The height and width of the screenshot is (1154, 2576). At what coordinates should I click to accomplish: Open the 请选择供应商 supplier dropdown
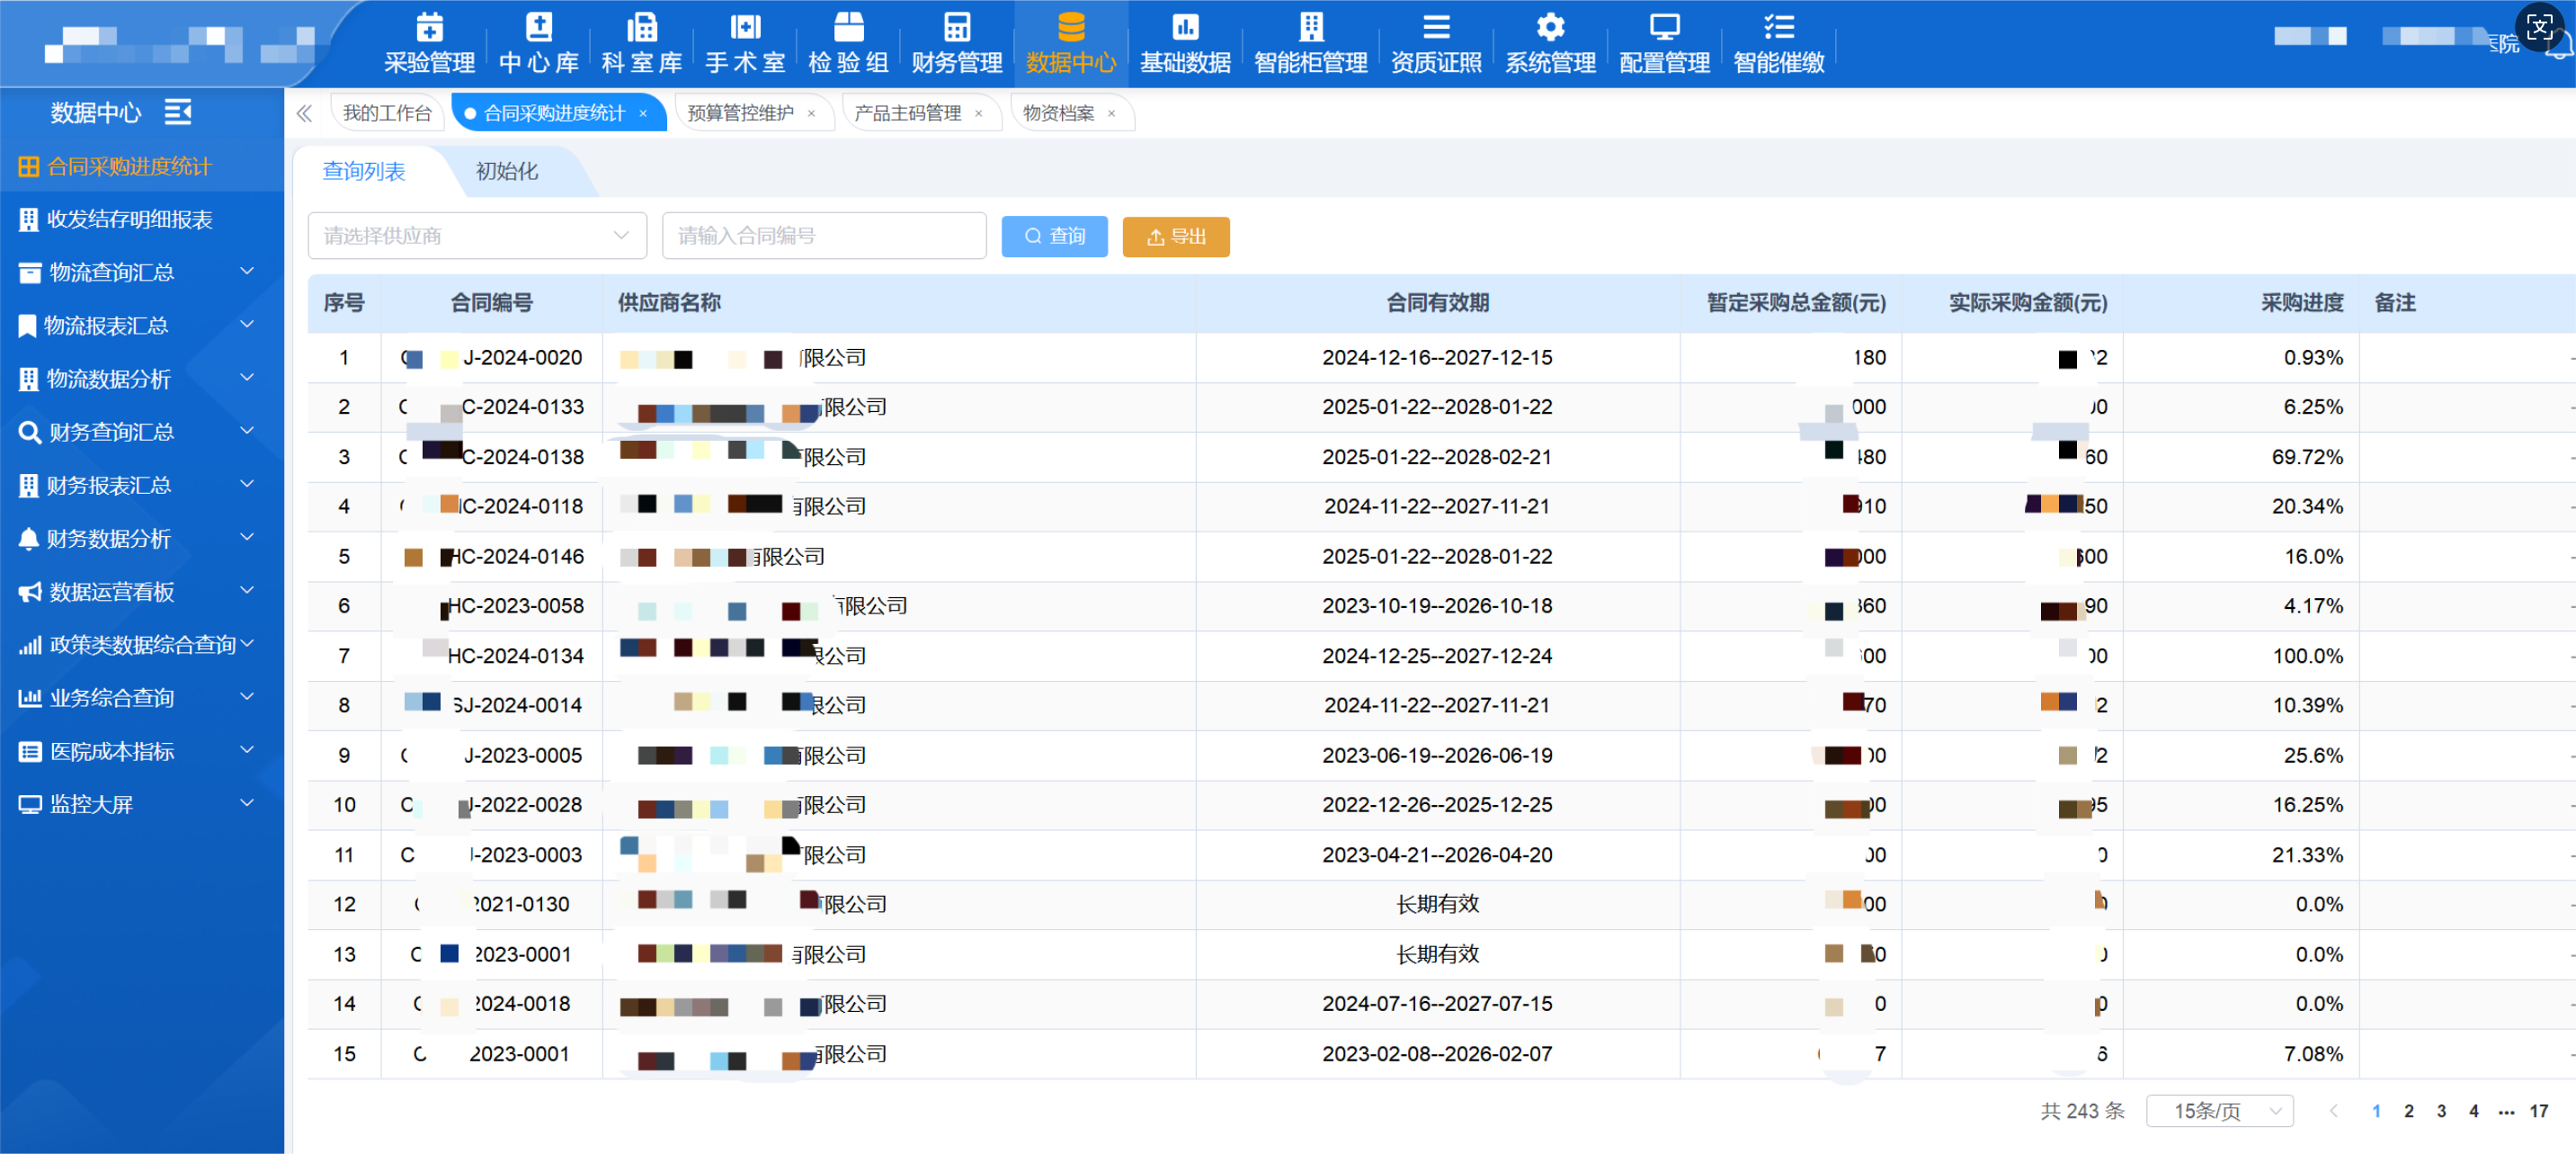pos(477,236)
